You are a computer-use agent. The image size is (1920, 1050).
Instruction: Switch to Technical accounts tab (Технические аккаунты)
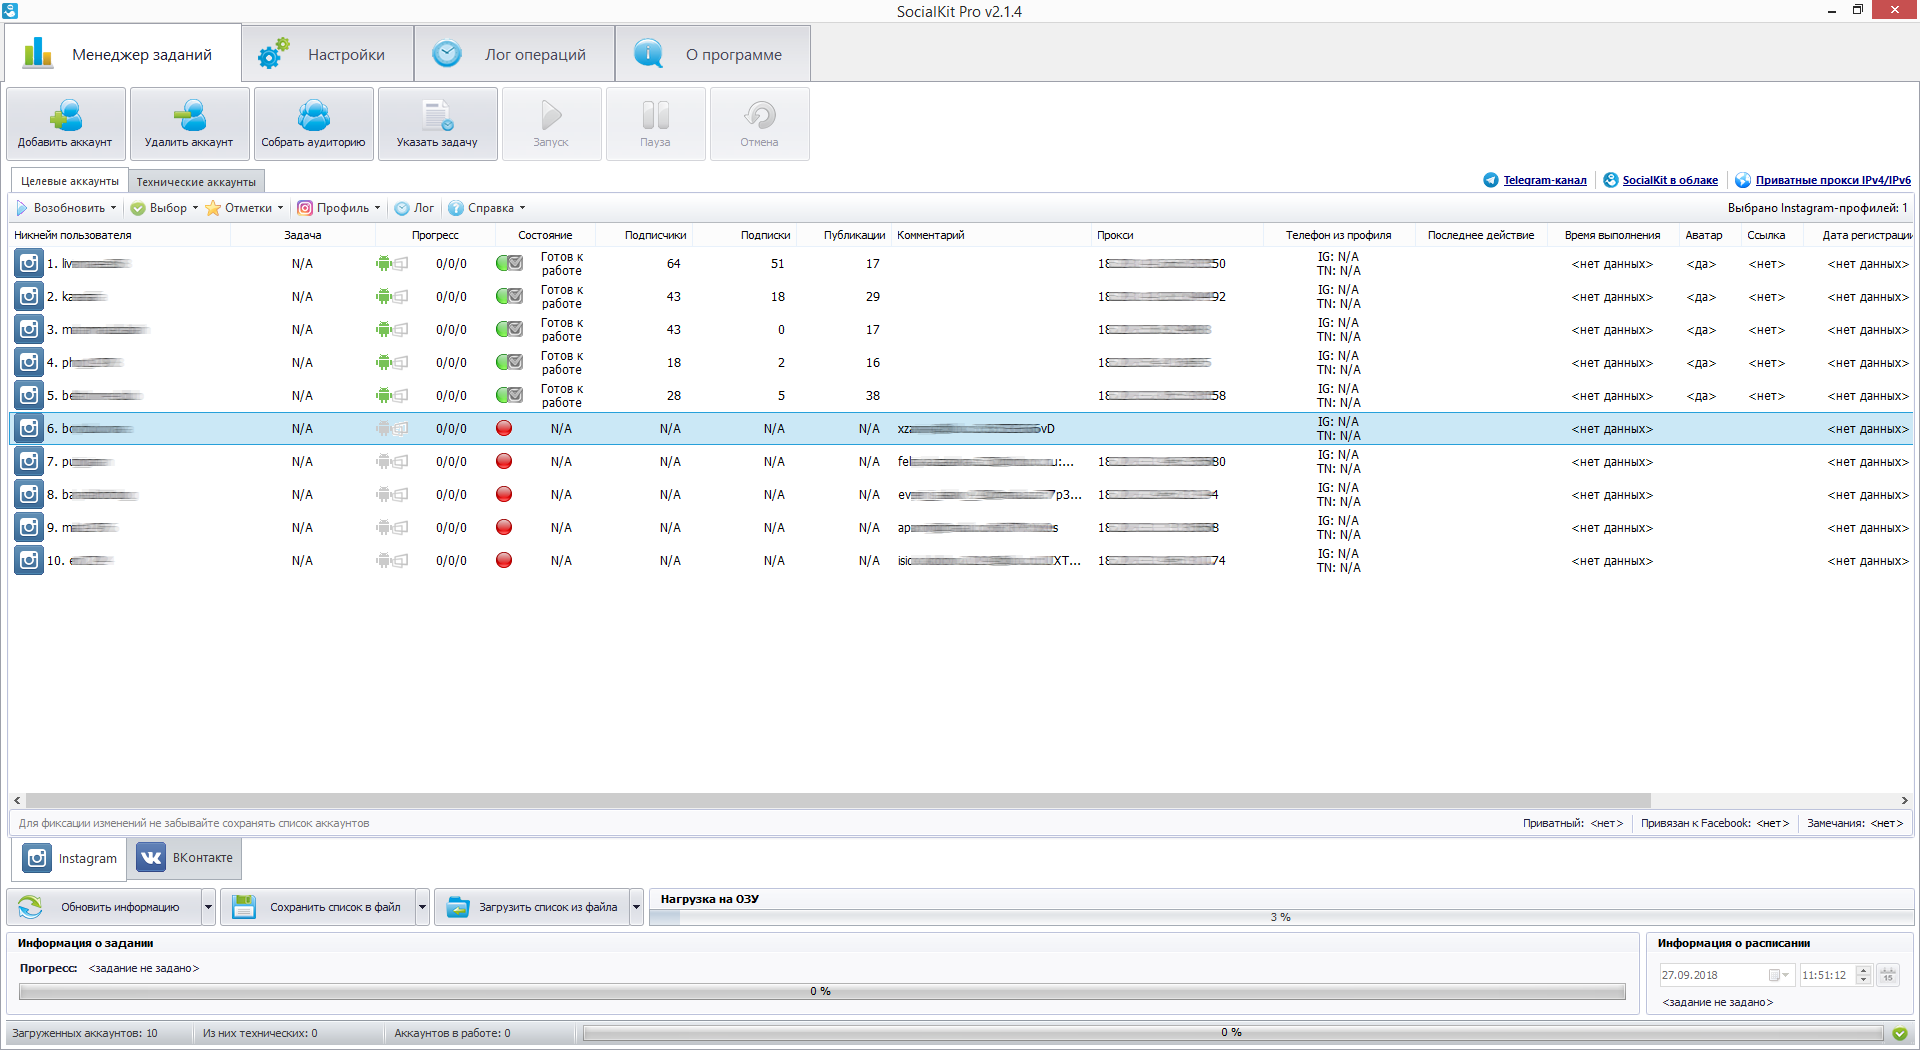pos(196,182)
